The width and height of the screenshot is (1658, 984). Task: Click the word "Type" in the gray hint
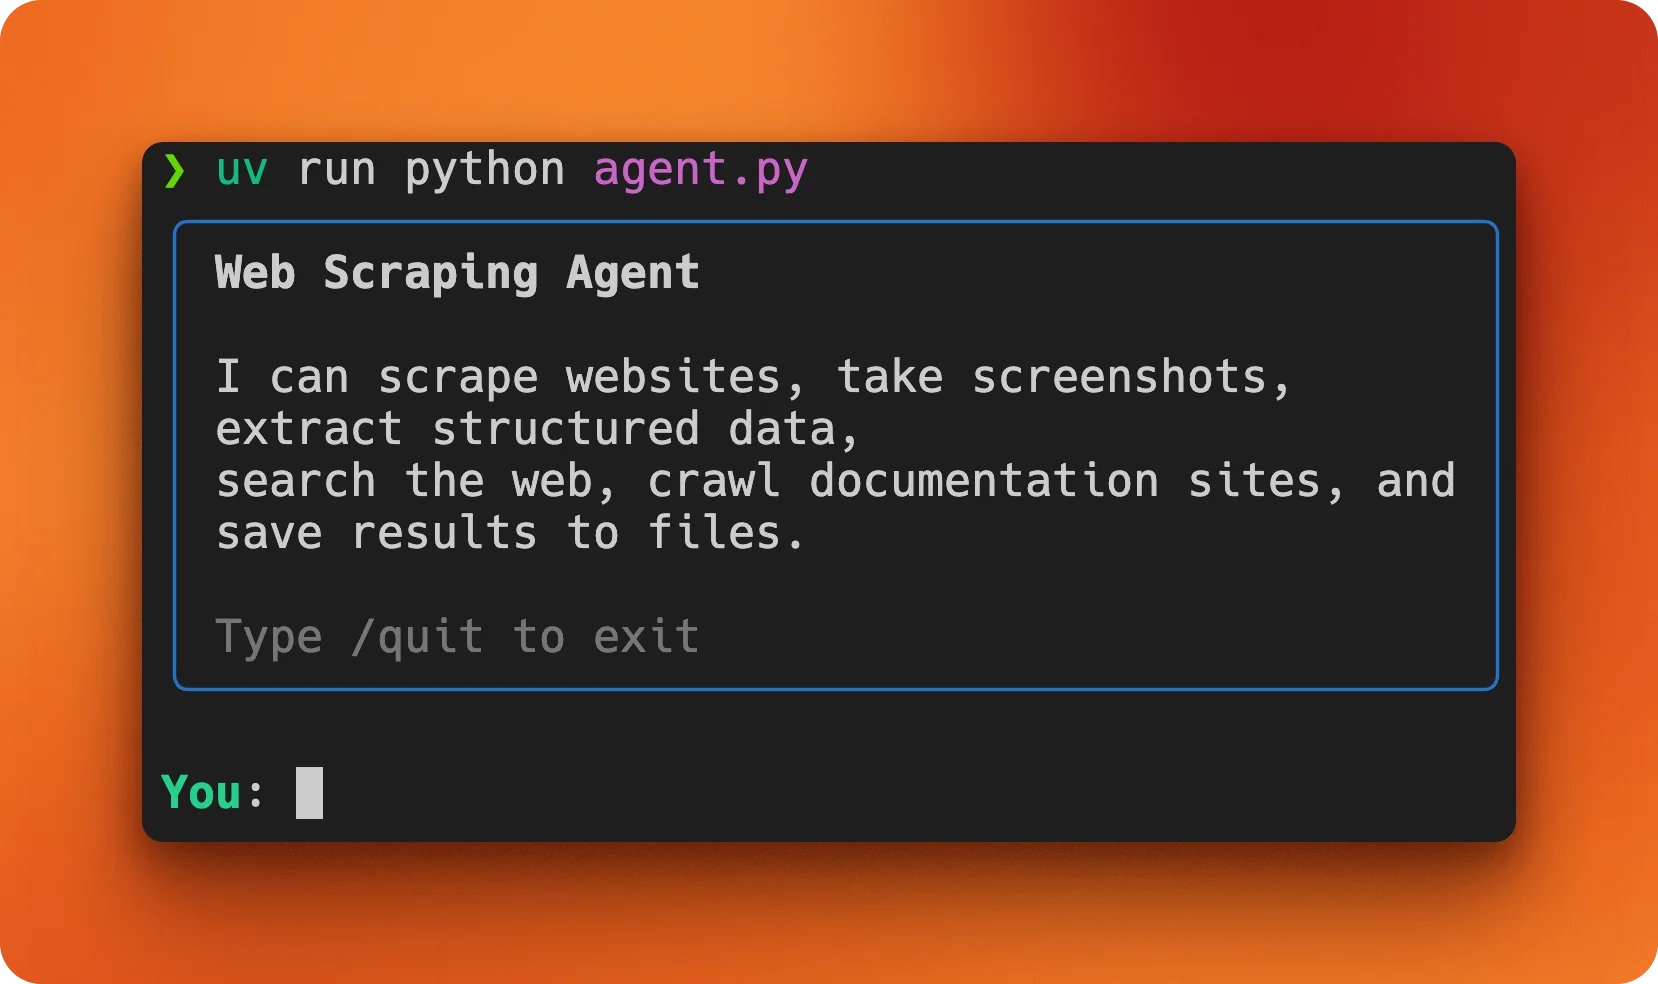(x=269, y=637)
